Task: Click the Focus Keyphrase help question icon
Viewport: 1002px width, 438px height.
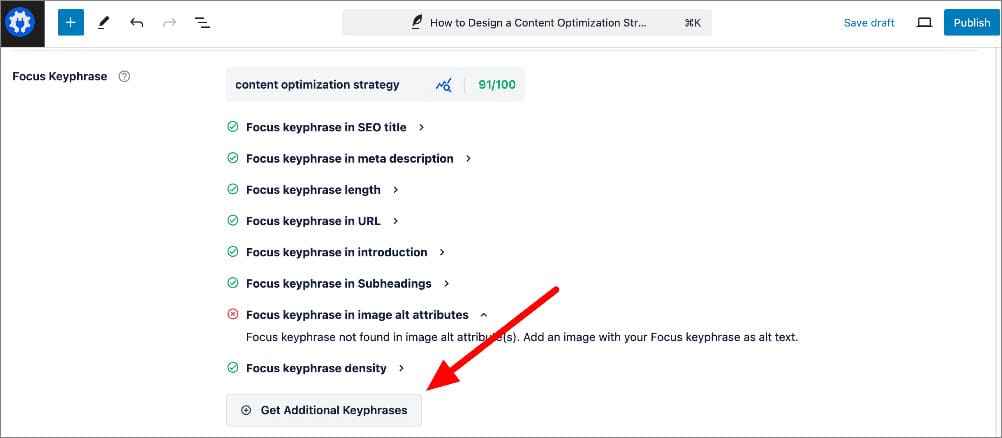Action: [125, 76]
